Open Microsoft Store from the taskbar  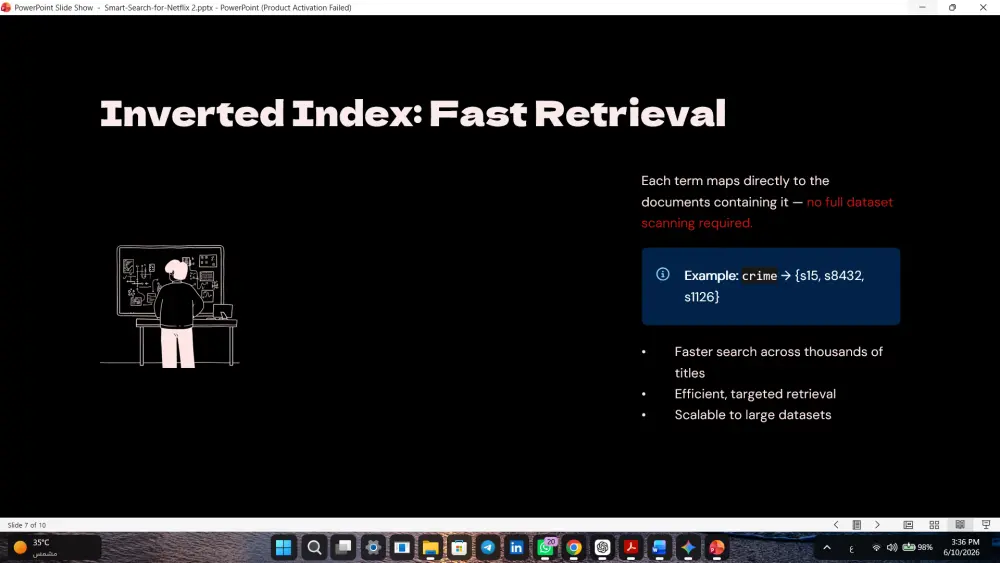pyautogui.click(x=459, y=547)
